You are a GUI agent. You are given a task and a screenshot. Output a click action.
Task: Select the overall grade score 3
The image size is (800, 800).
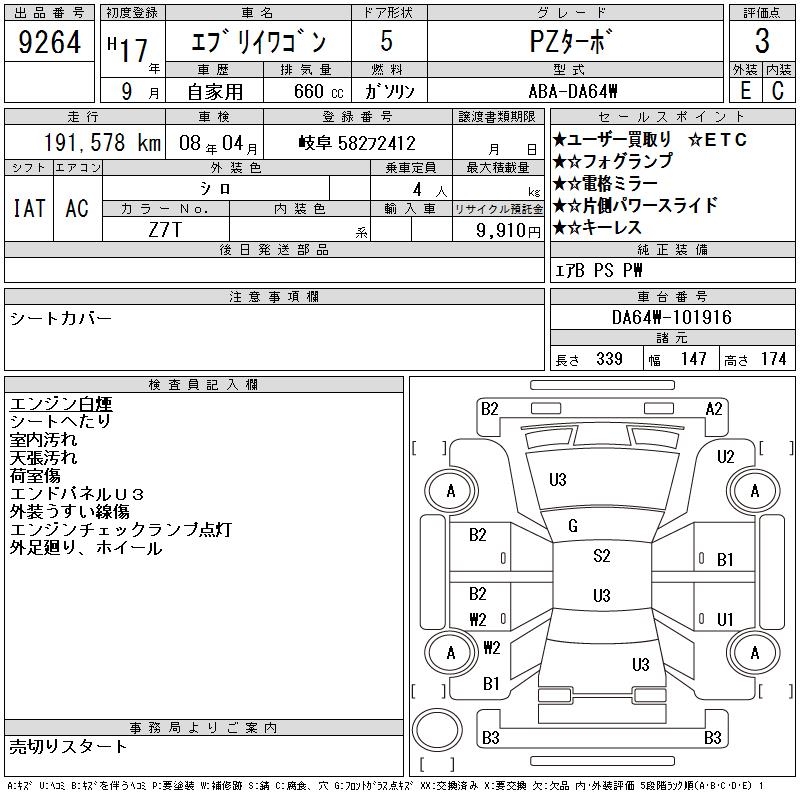pyautogui.click(x=762, y=43)
